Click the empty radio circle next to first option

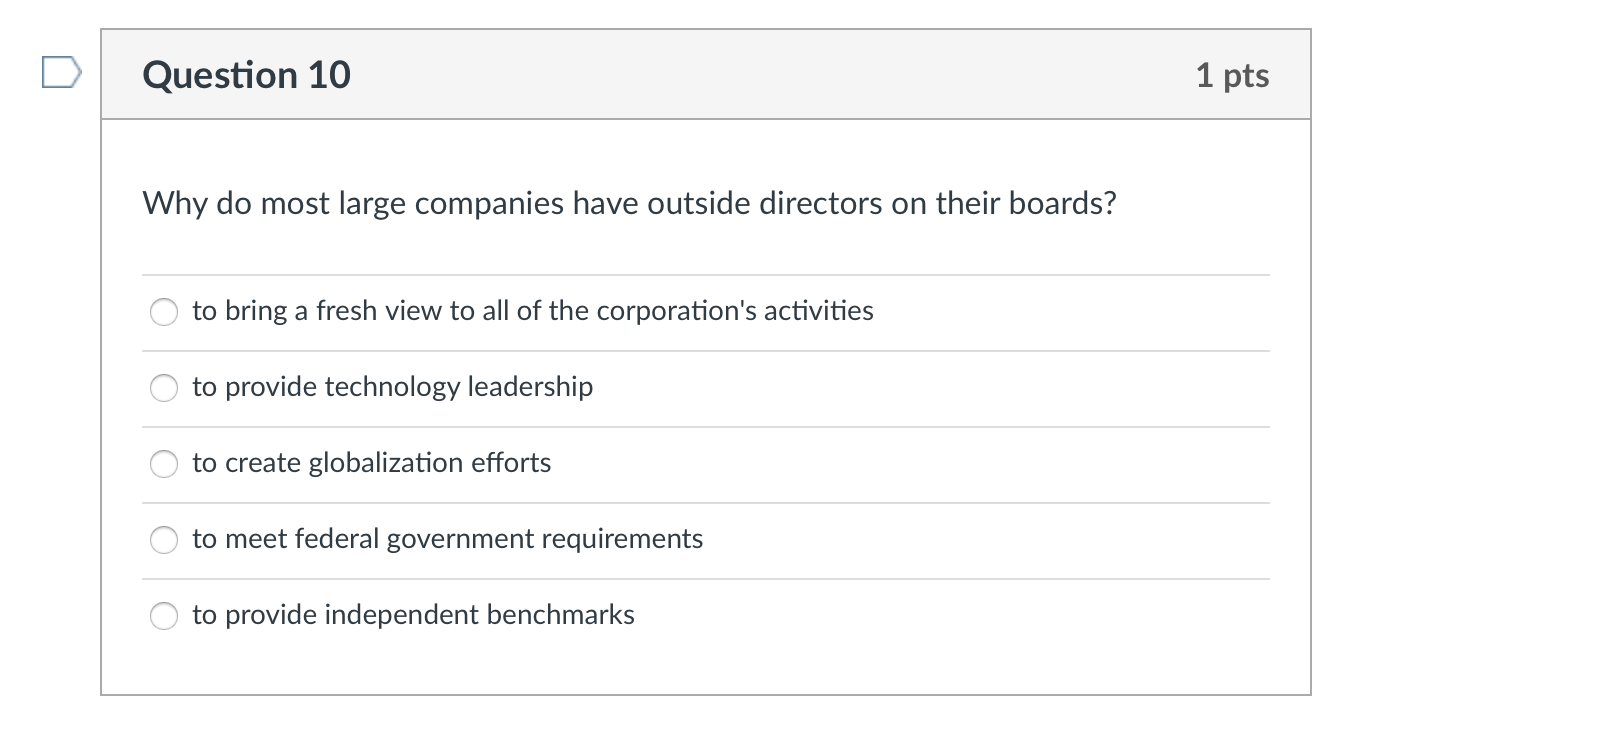[164, 312]
